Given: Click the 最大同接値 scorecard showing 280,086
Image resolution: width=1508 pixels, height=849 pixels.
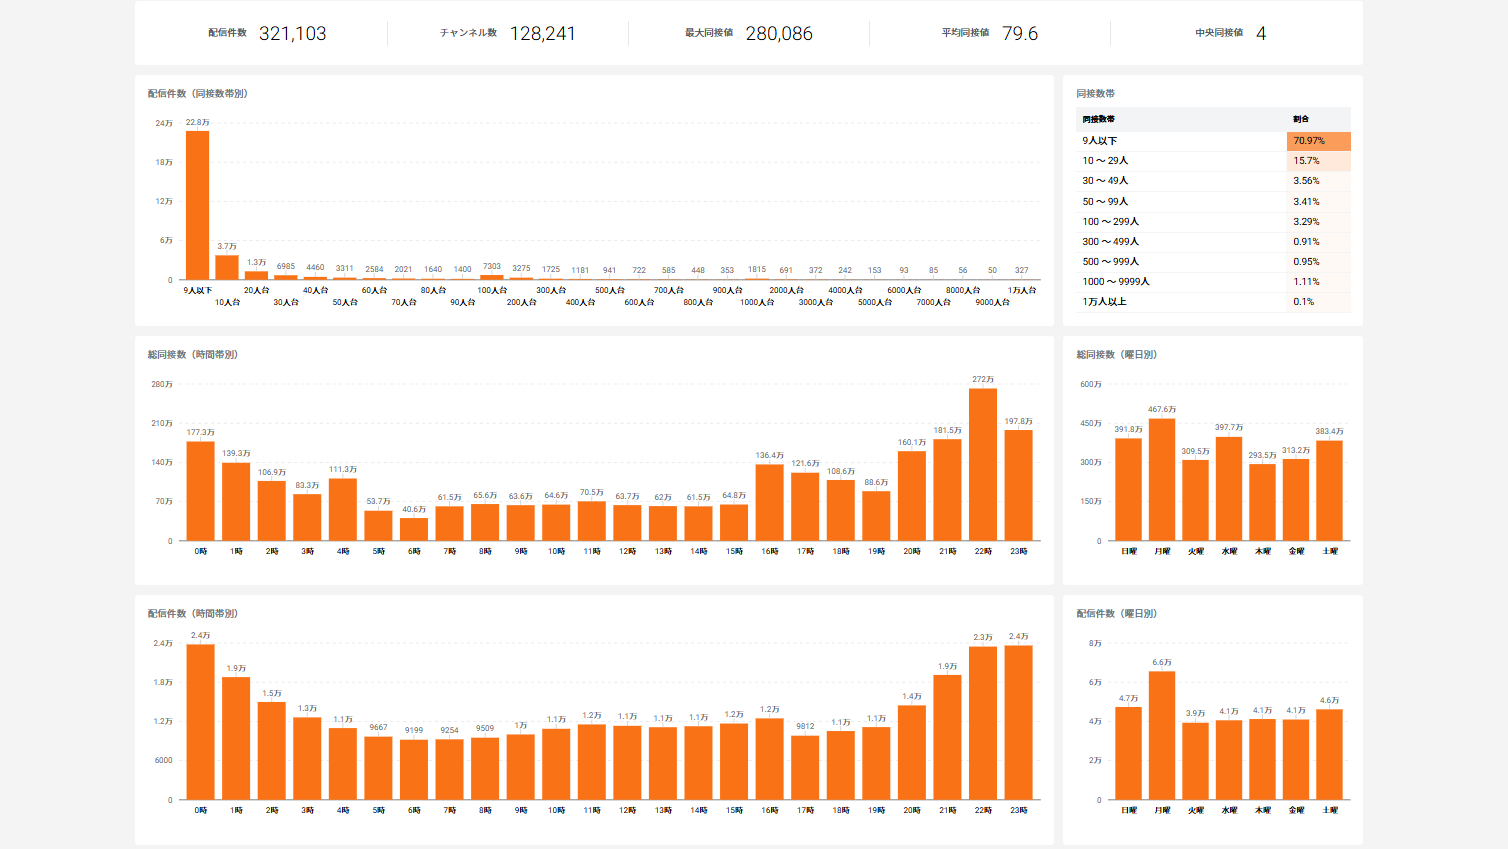Looking at the screenshot, I should [x=749, y=33].
